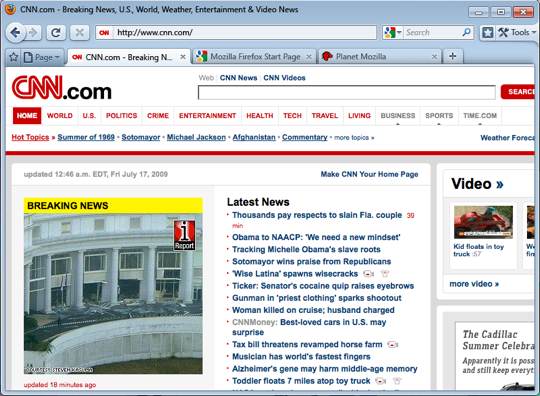Screen dimensions: 540x396
Task: Click Make CNN Your Home Page
Action: (x=369, y=174)
